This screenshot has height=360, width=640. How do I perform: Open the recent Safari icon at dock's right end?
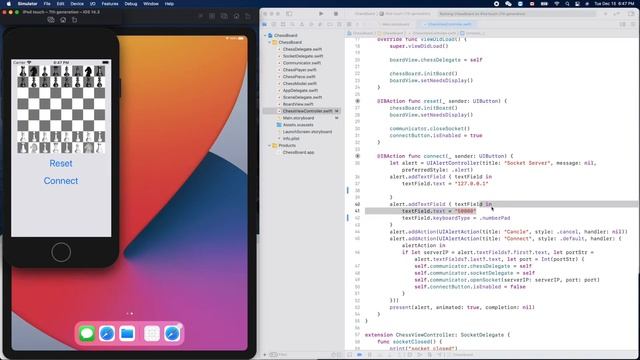click(x=172, y=333)
